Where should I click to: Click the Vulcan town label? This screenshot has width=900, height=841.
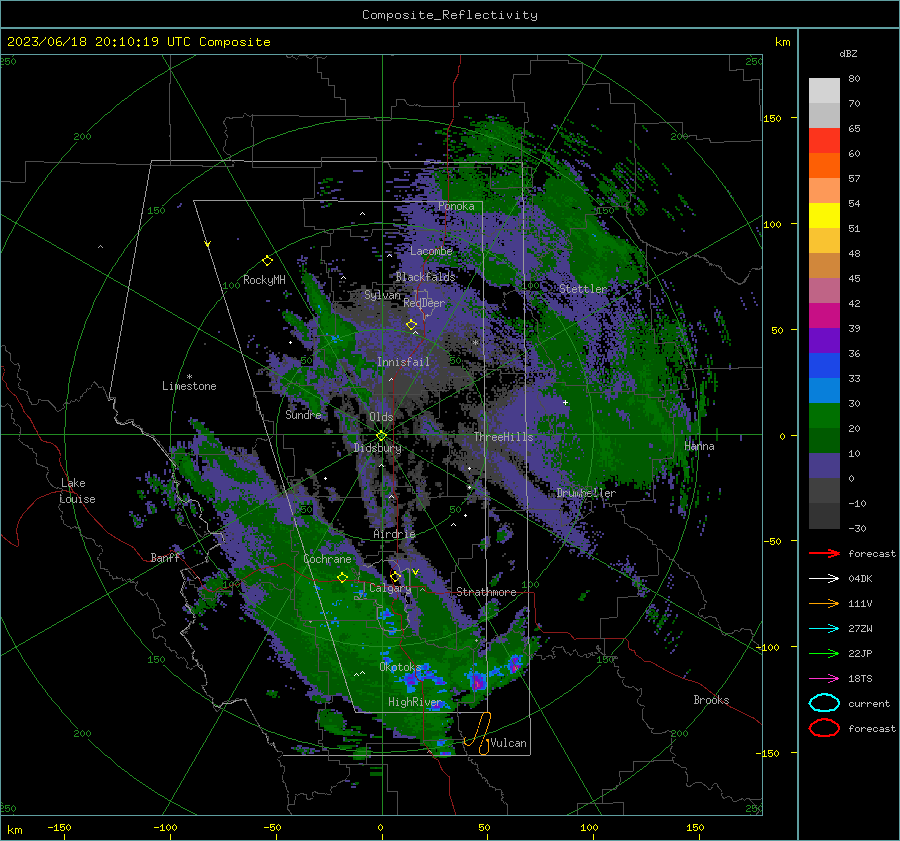[x=508, y=743]
